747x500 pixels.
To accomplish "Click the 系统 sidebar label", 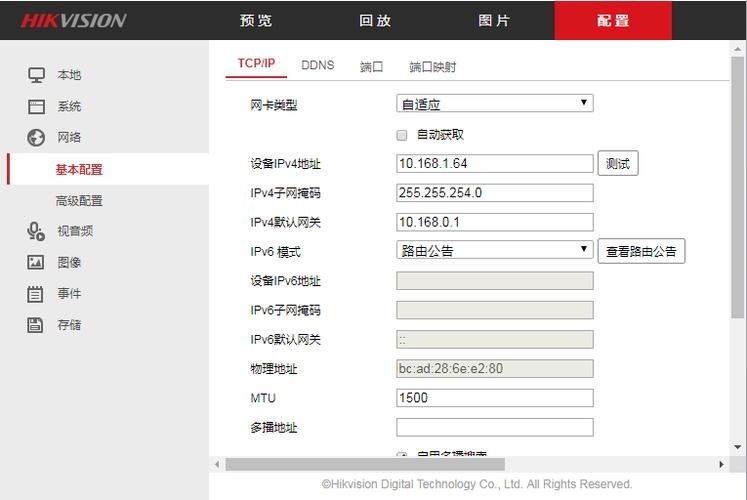I will pyautogui.click(x=69, y=106).
